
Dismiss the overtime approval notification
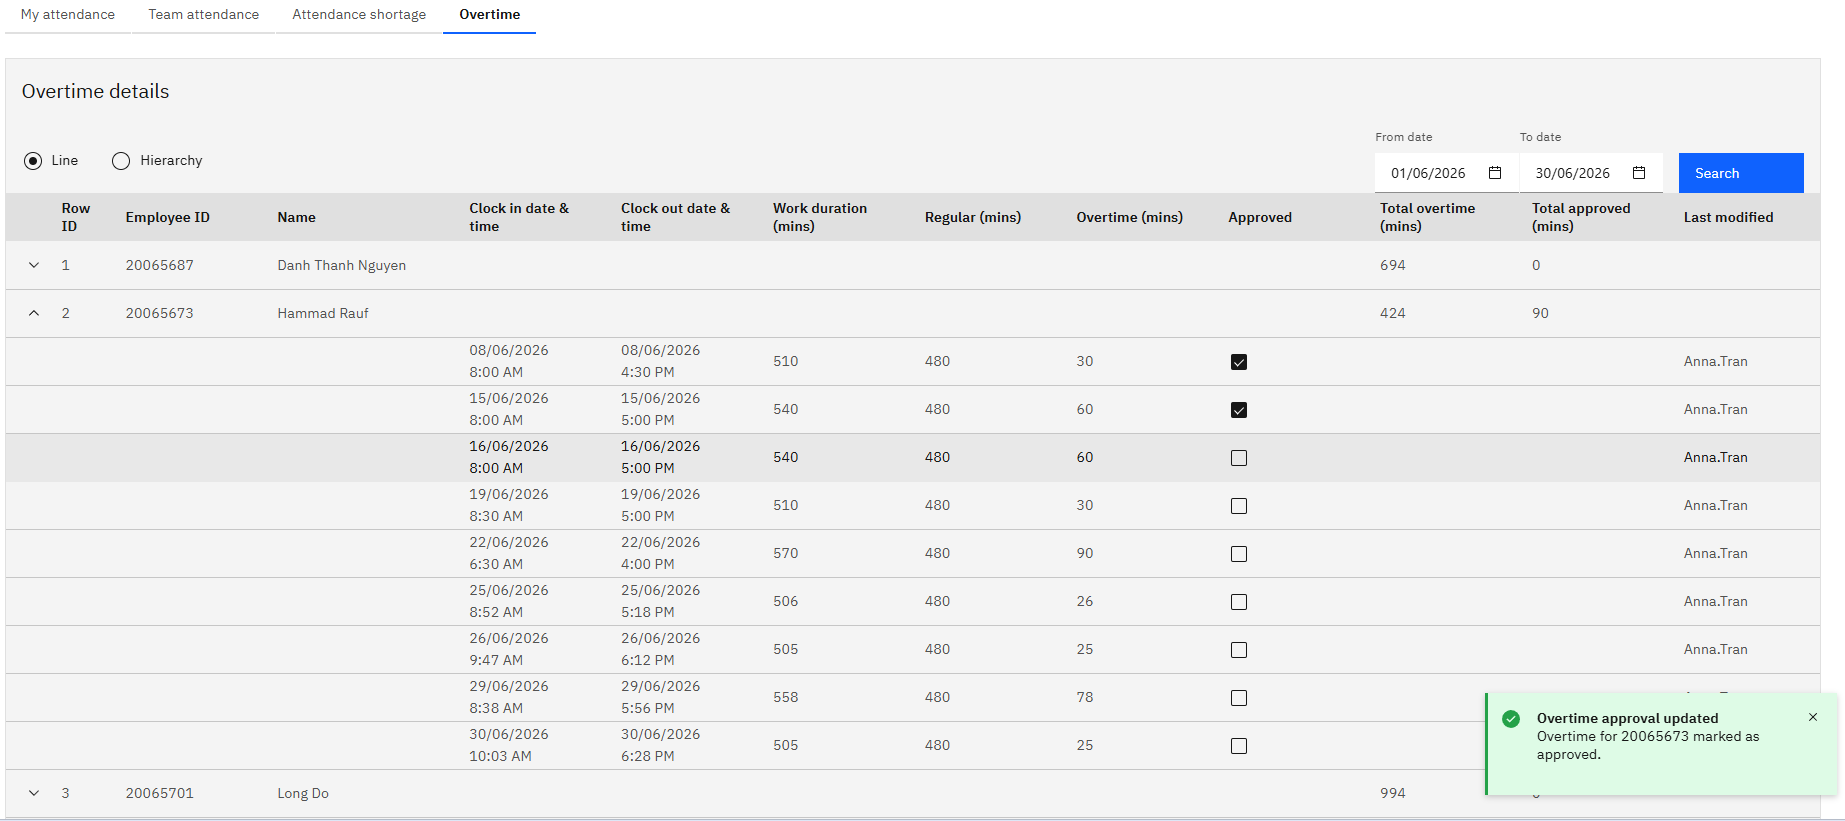[1813, 717]
